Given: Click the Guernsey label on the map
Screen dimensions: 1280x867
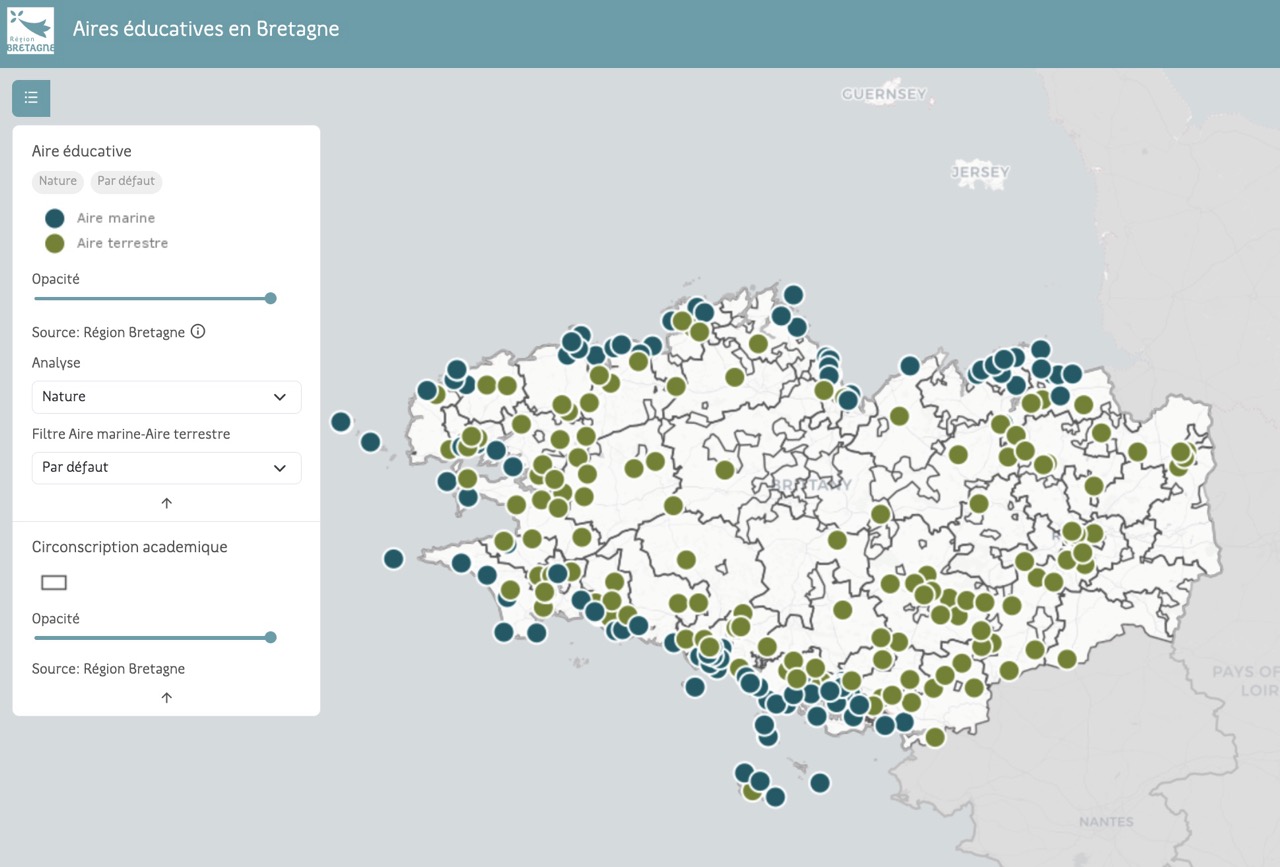Looking at the screenshot, I should point(884,94).
